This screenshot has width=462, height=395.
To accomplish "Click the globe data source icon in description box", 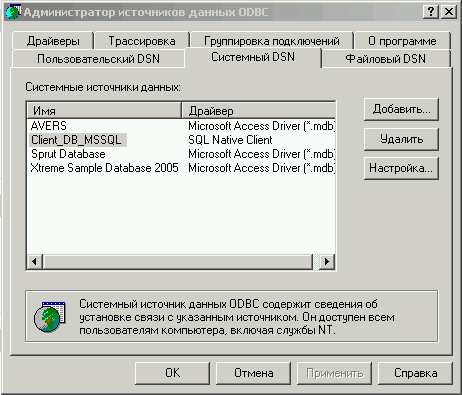I will pos(49,316).
